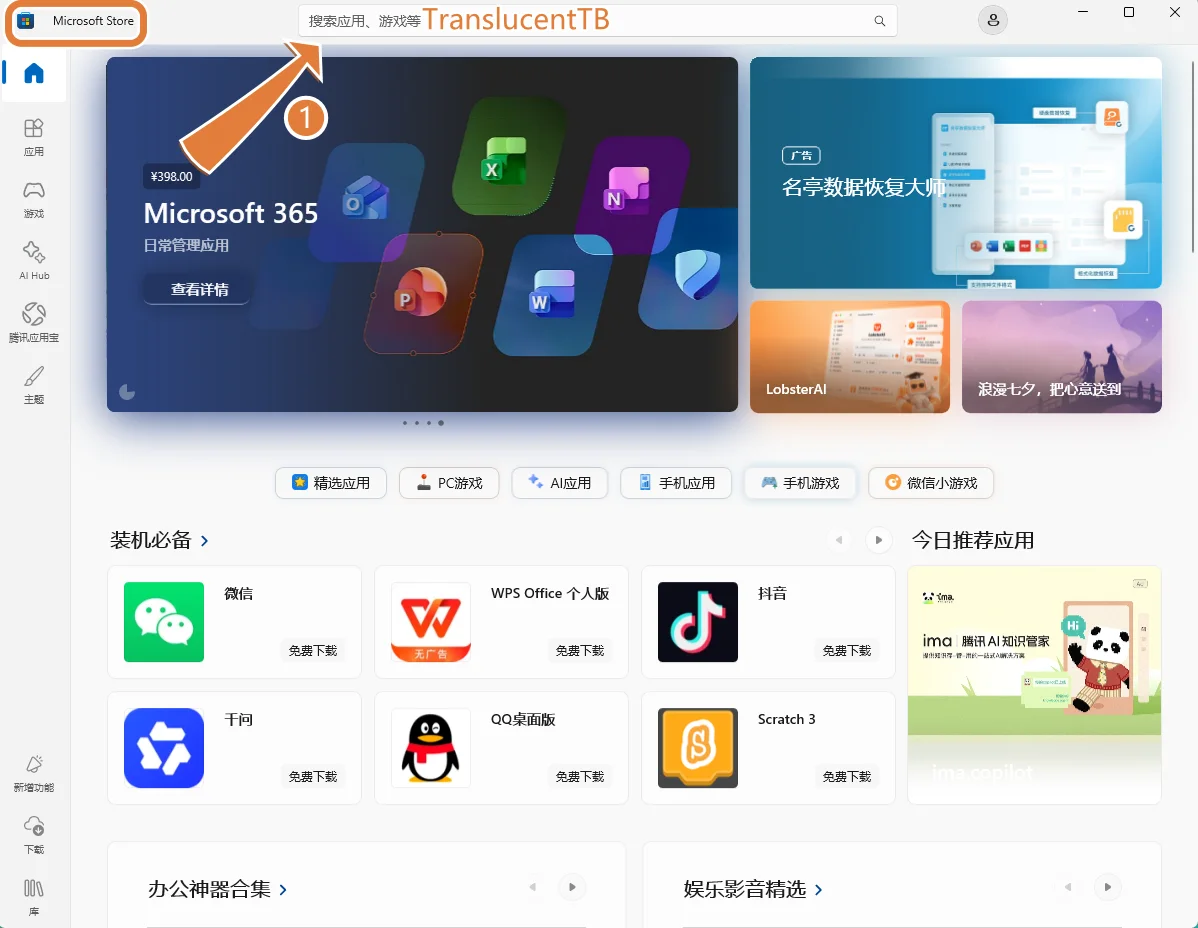Open the 游戏 section in sidebar
The height and width of the screenshot is (928, 1198).
[34, 199]
